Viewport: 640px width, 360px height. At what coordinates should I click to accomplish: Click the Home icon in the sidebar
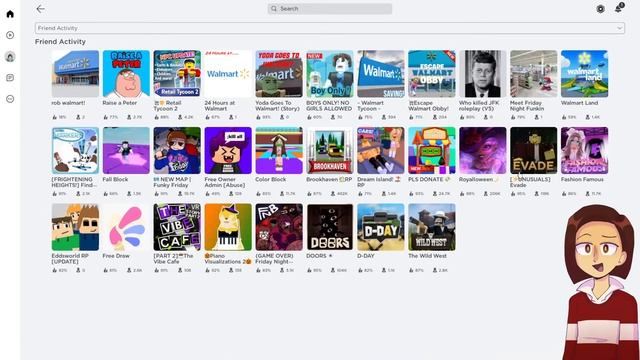(x=10, y=14)
